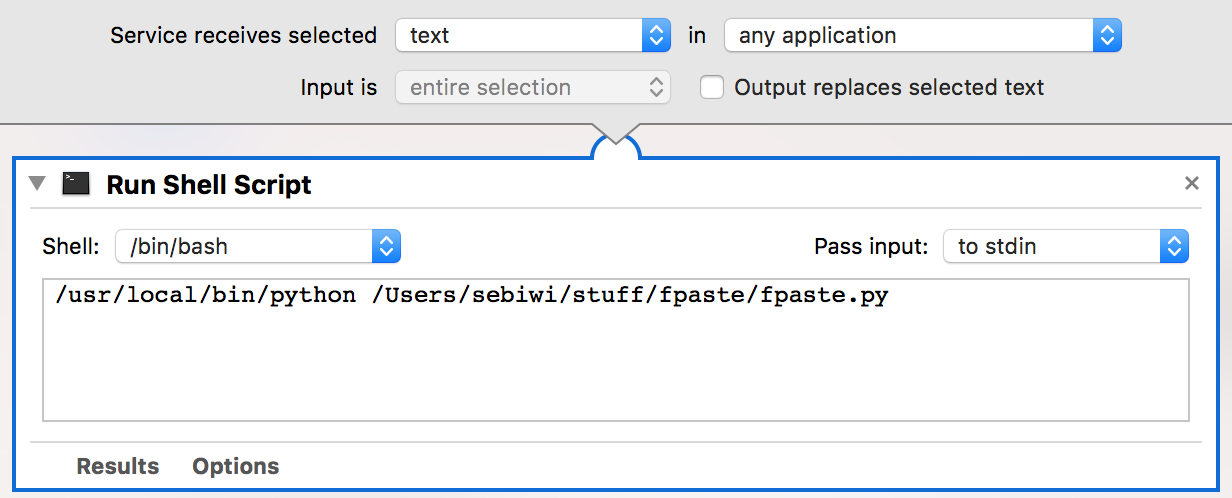
Task: Open the 'text' service input type dropdown
Action: click(x=532, y=36)
